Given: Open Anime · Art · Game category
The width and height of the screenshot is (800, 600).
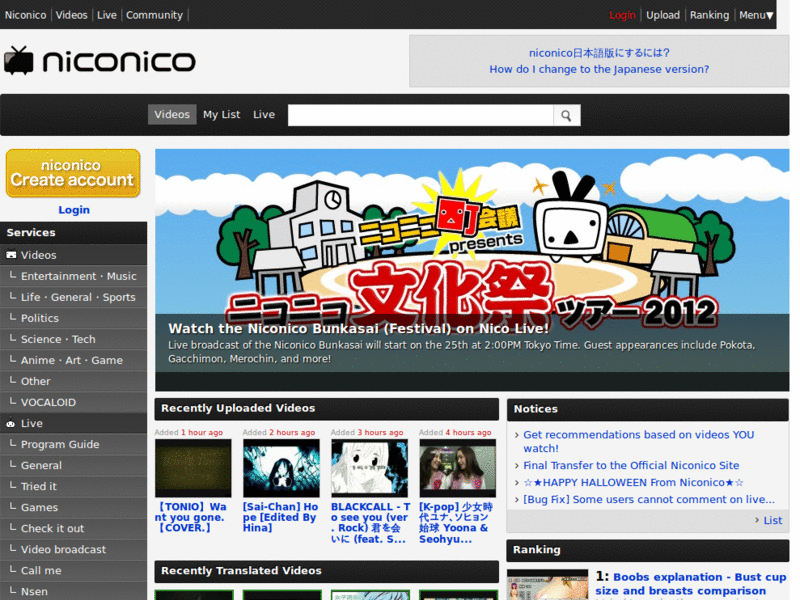Looking at the screenshot, I should 73,360.
